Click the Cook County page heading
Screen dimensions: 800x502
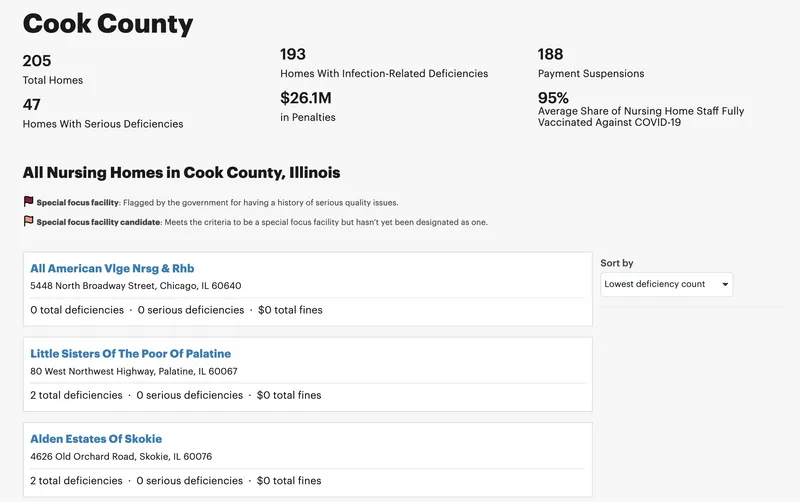(x=108, y=23)
